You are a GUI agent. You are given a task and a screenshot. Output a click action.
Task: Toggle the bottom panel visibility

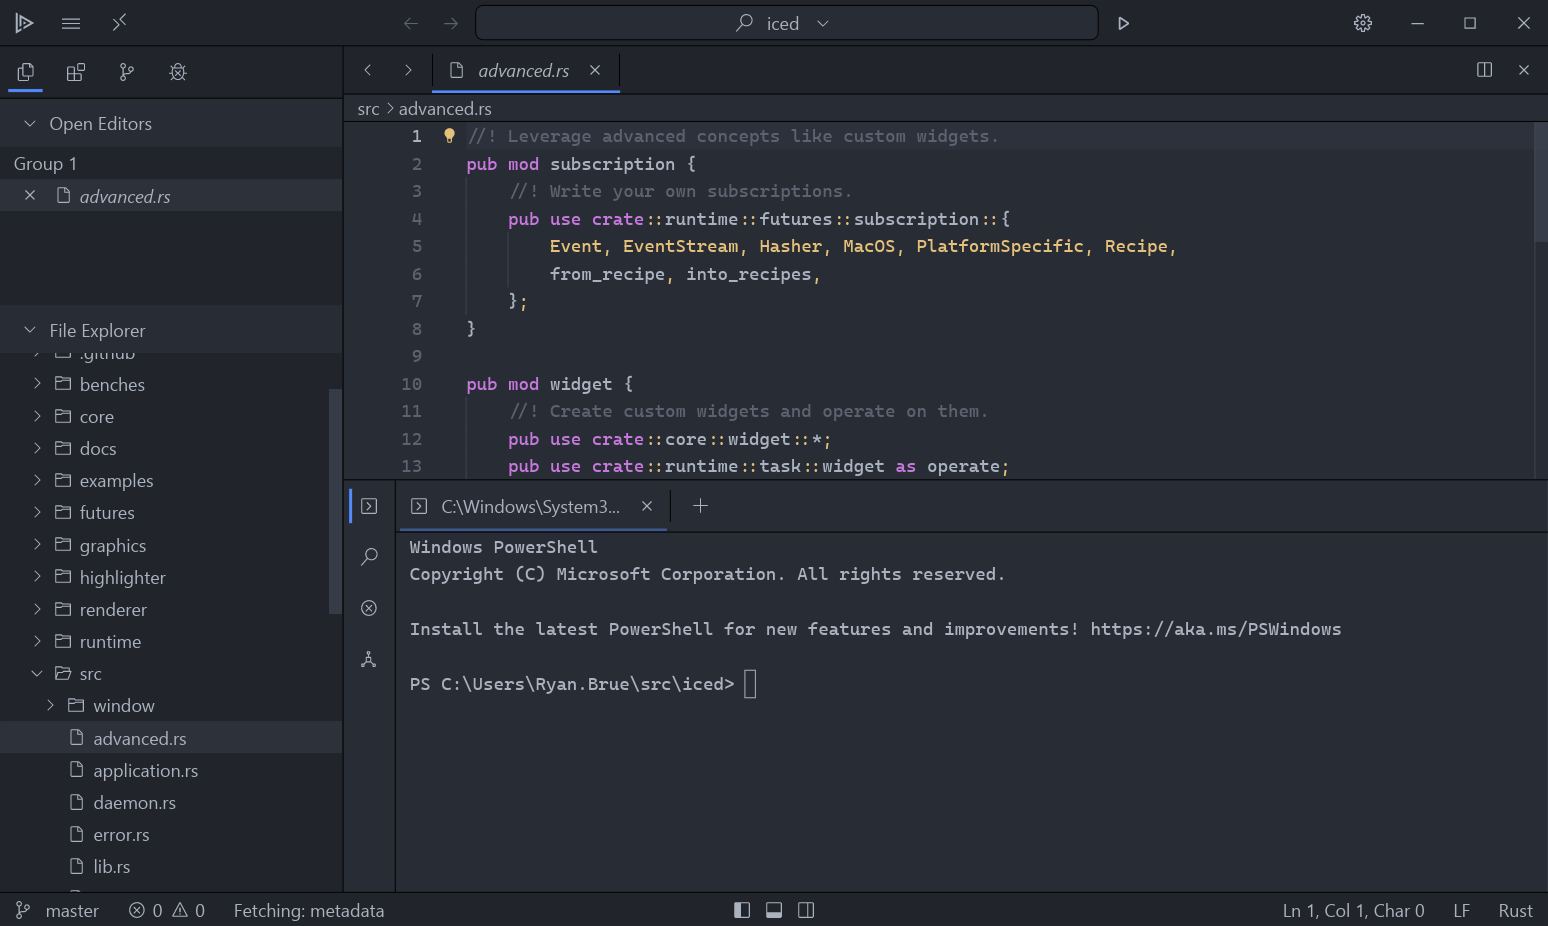pos(774,910)
